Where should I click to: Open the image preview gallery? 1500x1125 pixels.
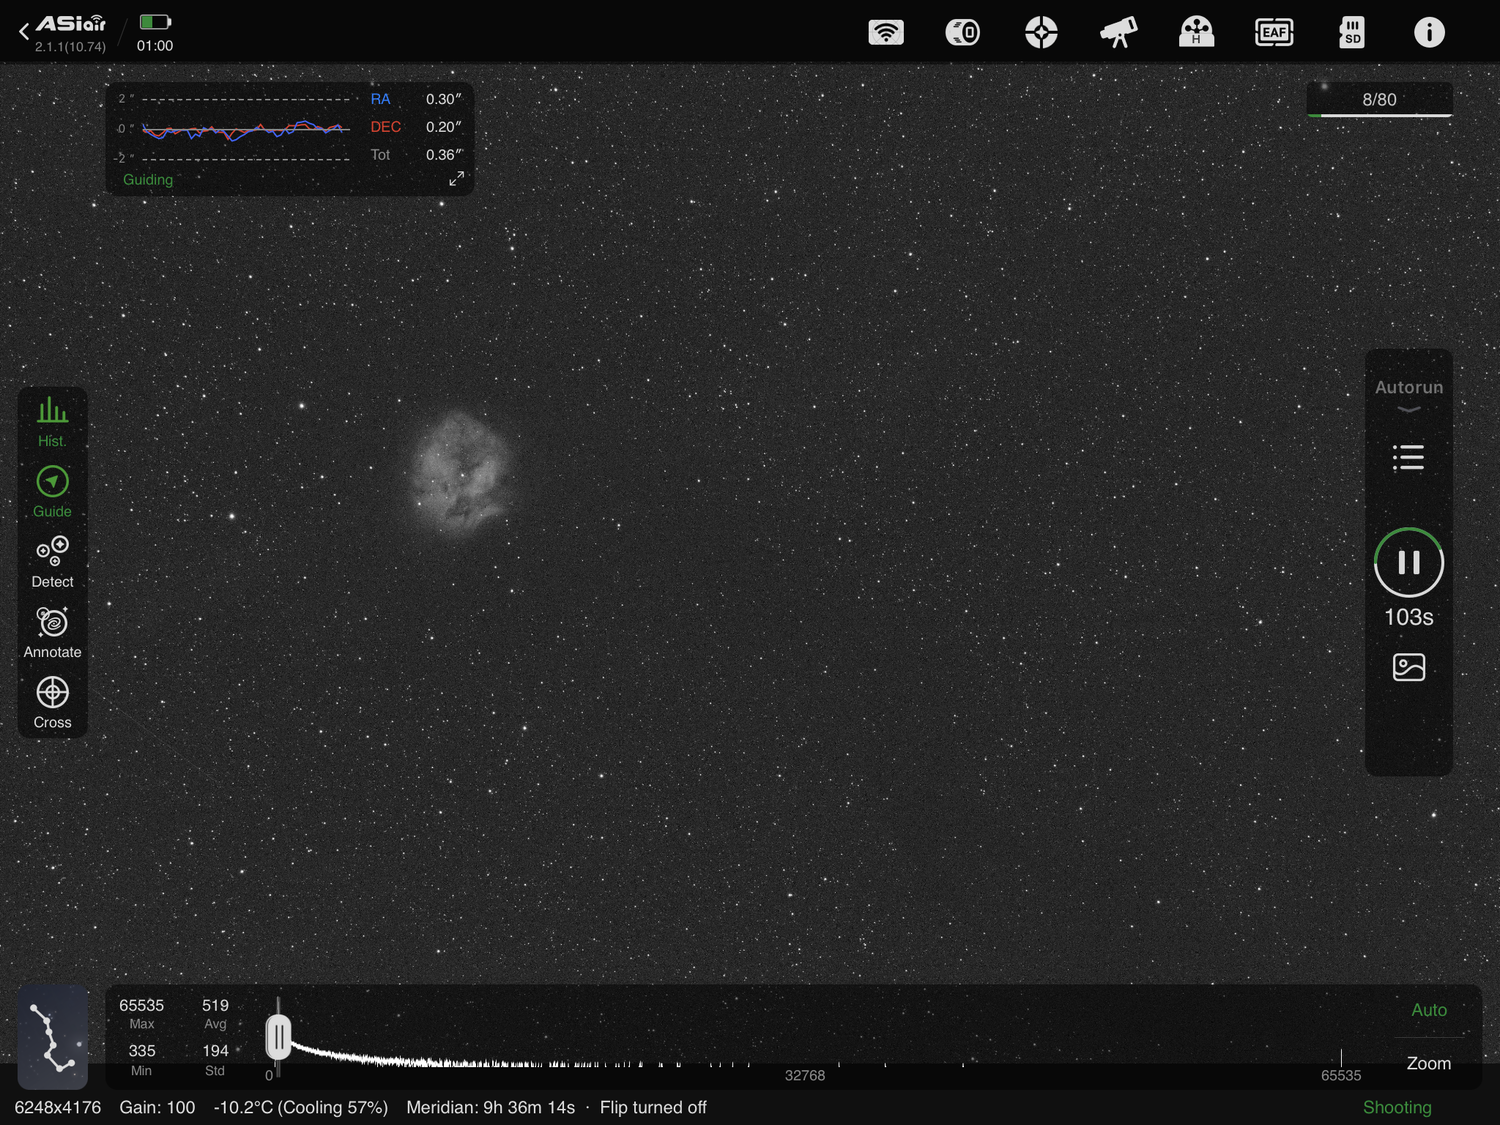(1409, 667)
